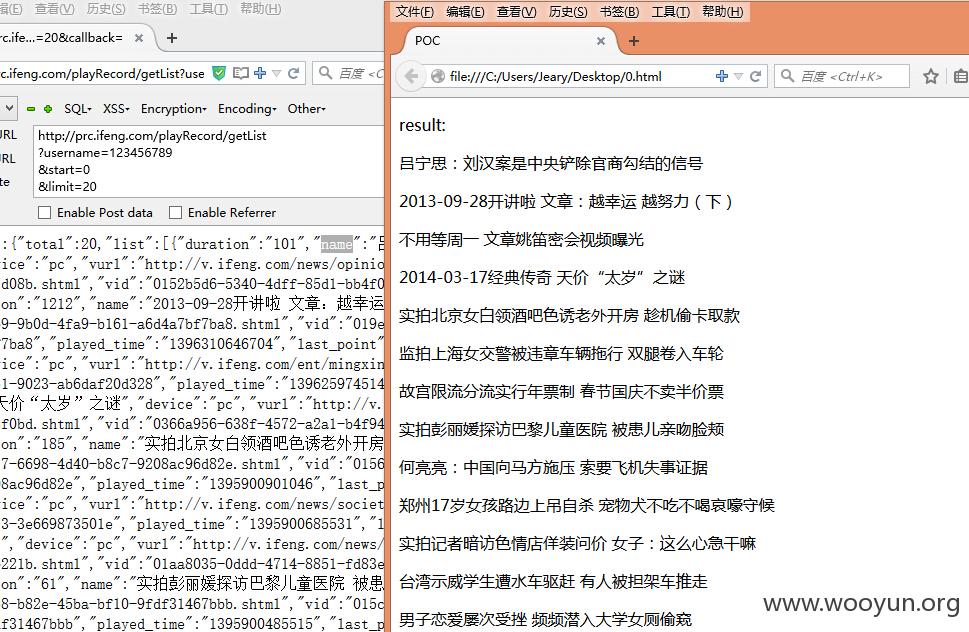Image resolution: width=969 pixels, height=632 pixels.
Task: Open reader view book icon in left browser
Action: click(240, 74)
